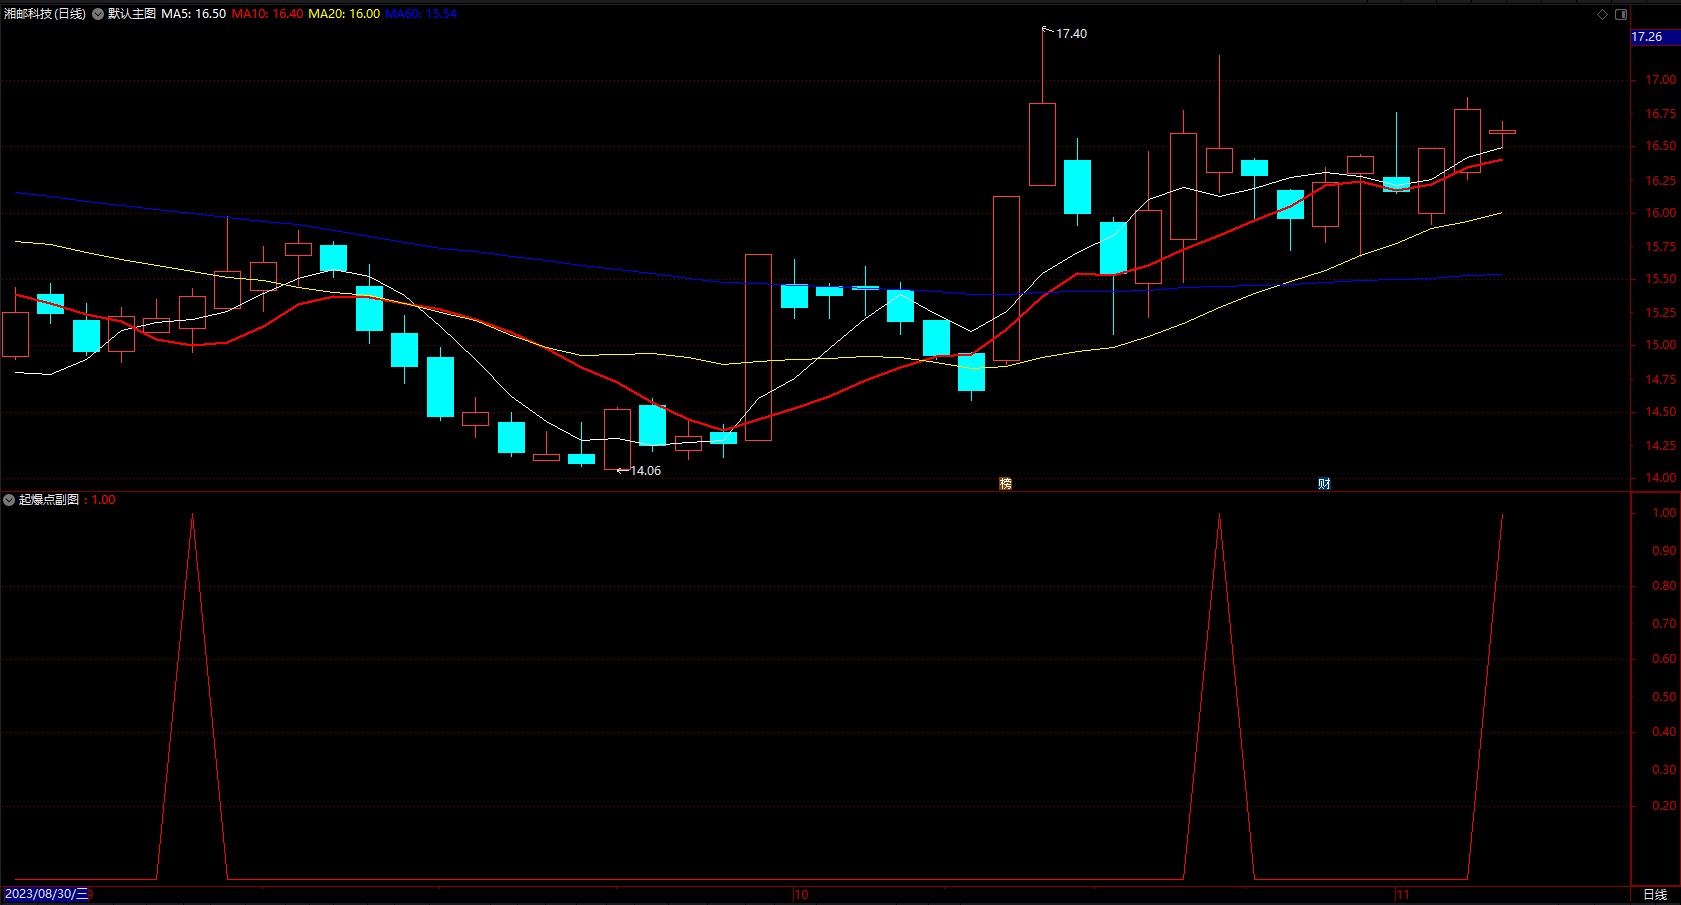Select the MA5: 16.50 label
Viewport: 1681px width, 905px height.
tap(194, 14)
